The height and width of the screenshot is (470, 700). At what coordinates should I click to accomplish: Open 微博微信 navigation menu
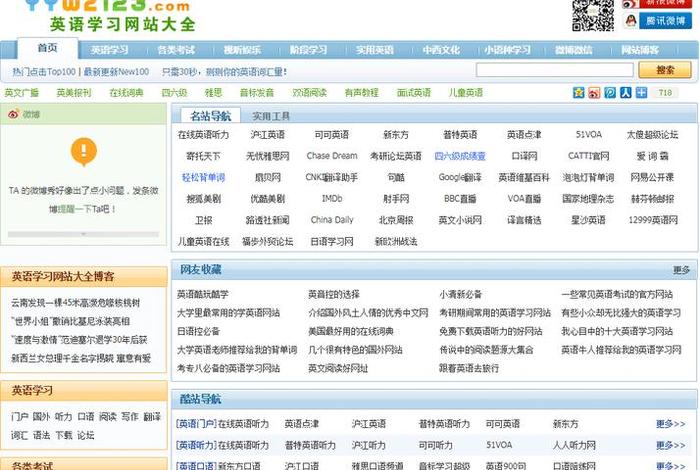pyautogui.click(x=574, y=50)
